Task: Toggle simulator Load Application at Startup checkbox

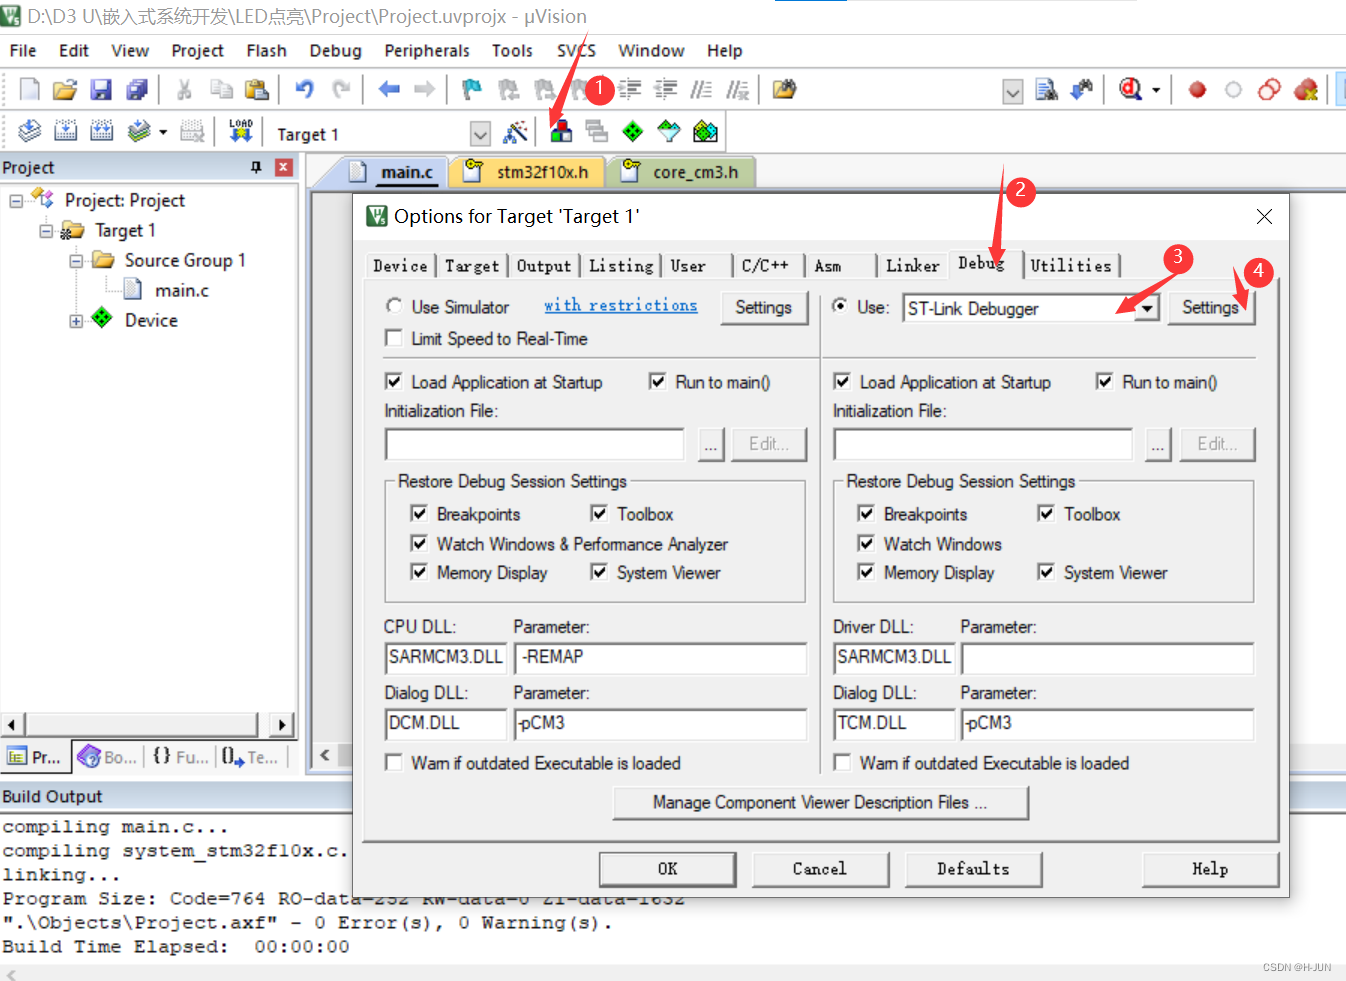Action: point(394,381)
